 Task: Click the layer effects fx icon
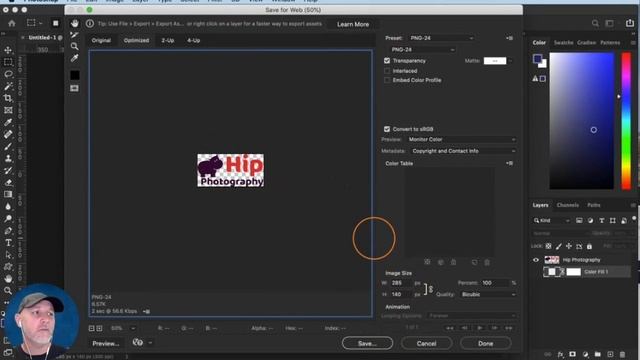coord(560,354)
